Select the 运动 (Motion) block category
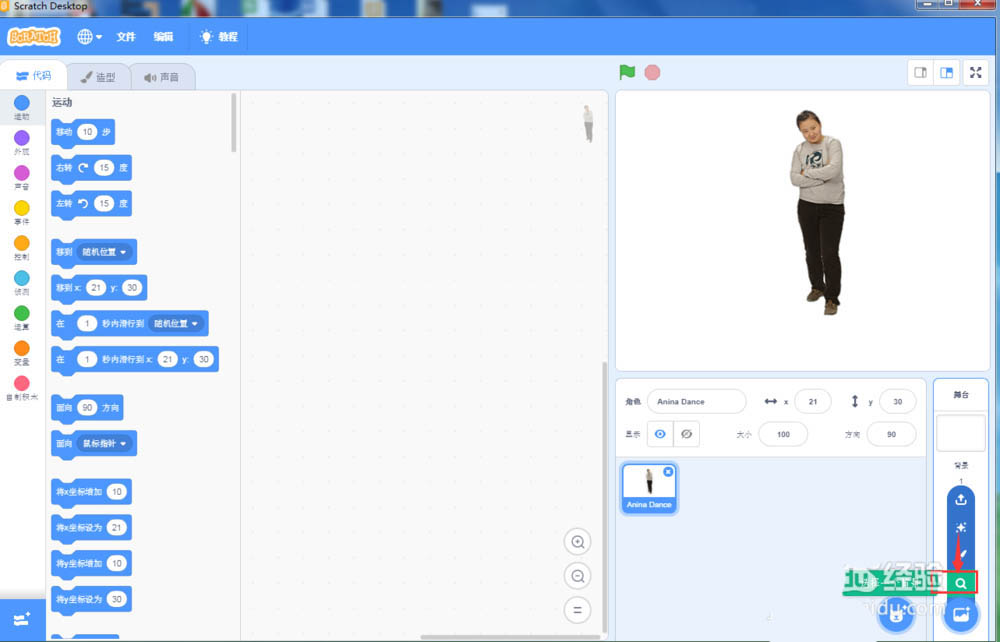This screenshot has width=1000, height=642. pos(22,106)
